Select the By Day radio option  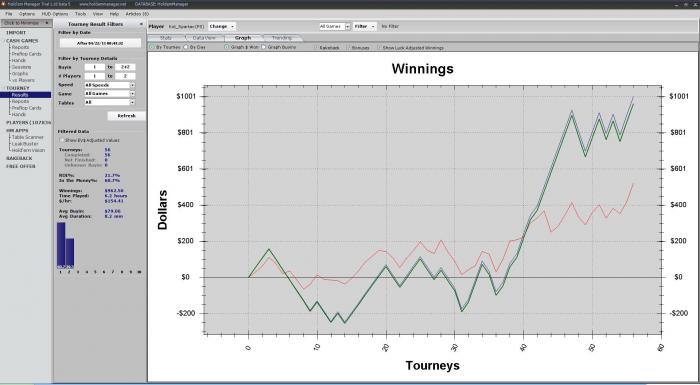pos(186,47)
